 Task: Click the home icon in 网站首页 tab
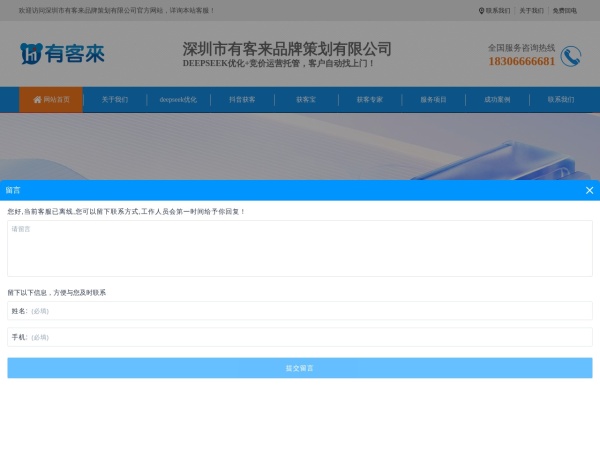[37, 100]
